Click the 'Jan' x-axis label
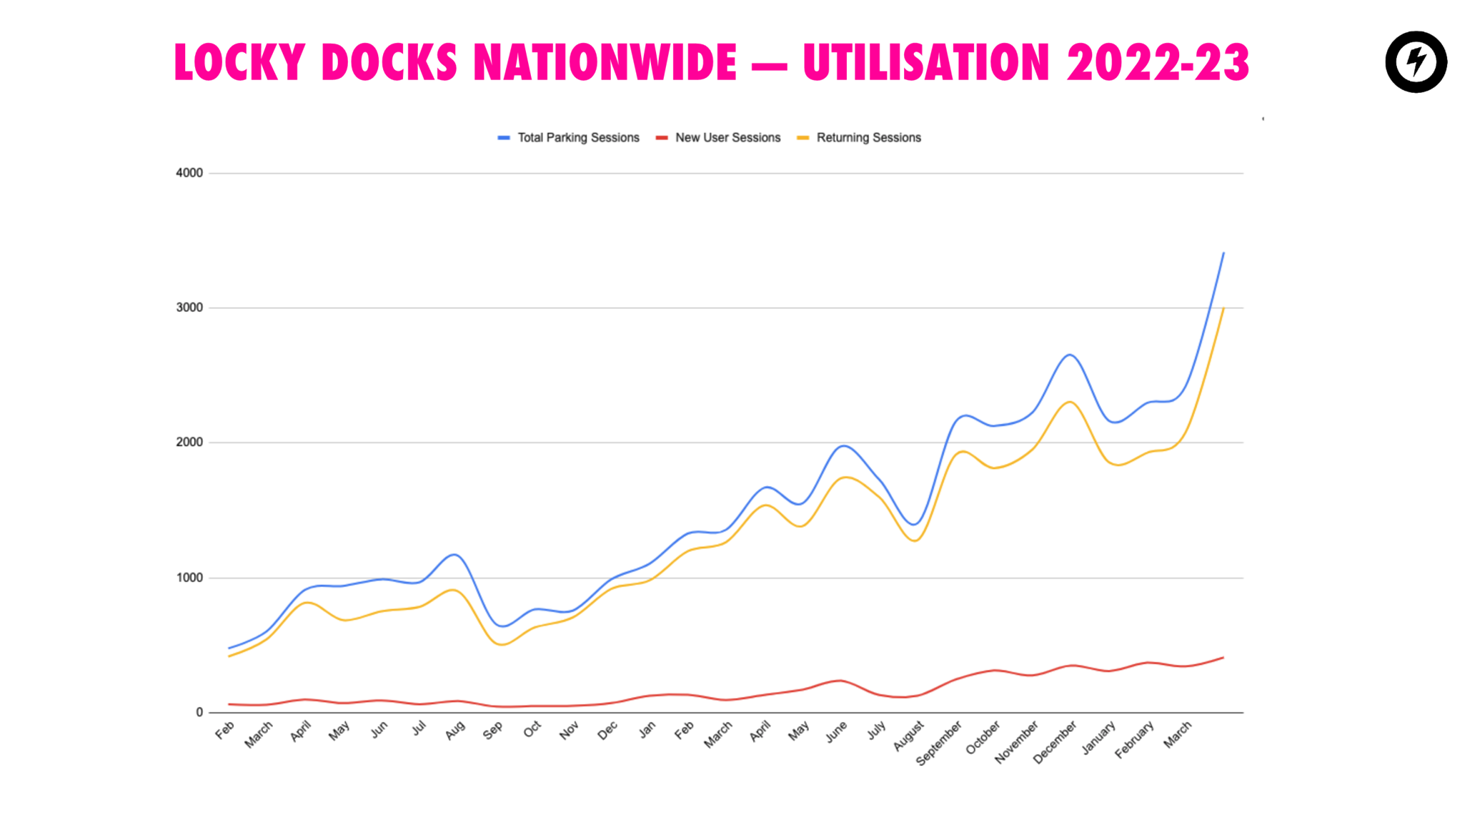 tap(648, 729)
